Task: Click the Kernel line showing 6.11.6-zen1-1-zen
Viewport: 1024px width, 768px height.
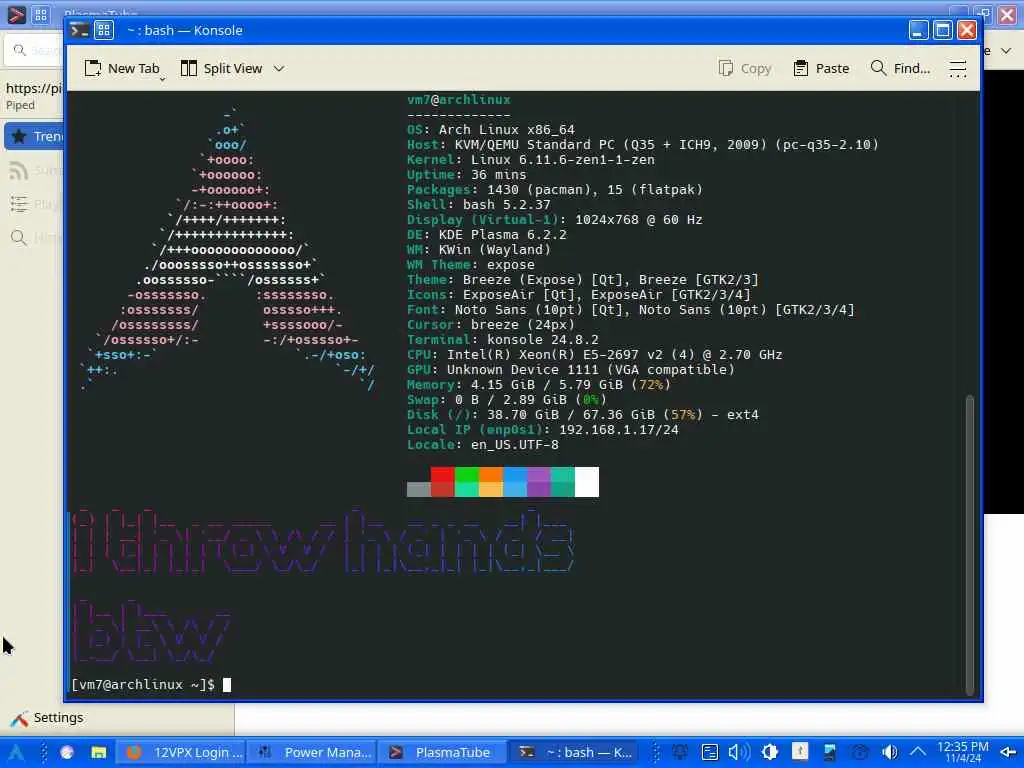Action: click(530, 159)
